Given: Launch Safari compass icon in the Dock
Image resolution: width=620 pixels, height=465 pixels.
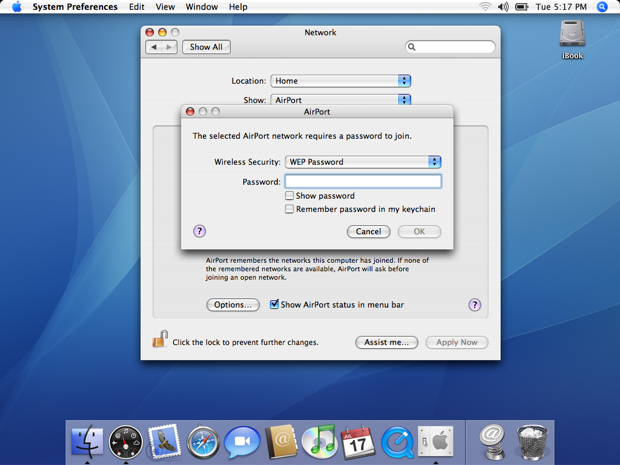Looking at the screenshot, I should tap(203, 442).
